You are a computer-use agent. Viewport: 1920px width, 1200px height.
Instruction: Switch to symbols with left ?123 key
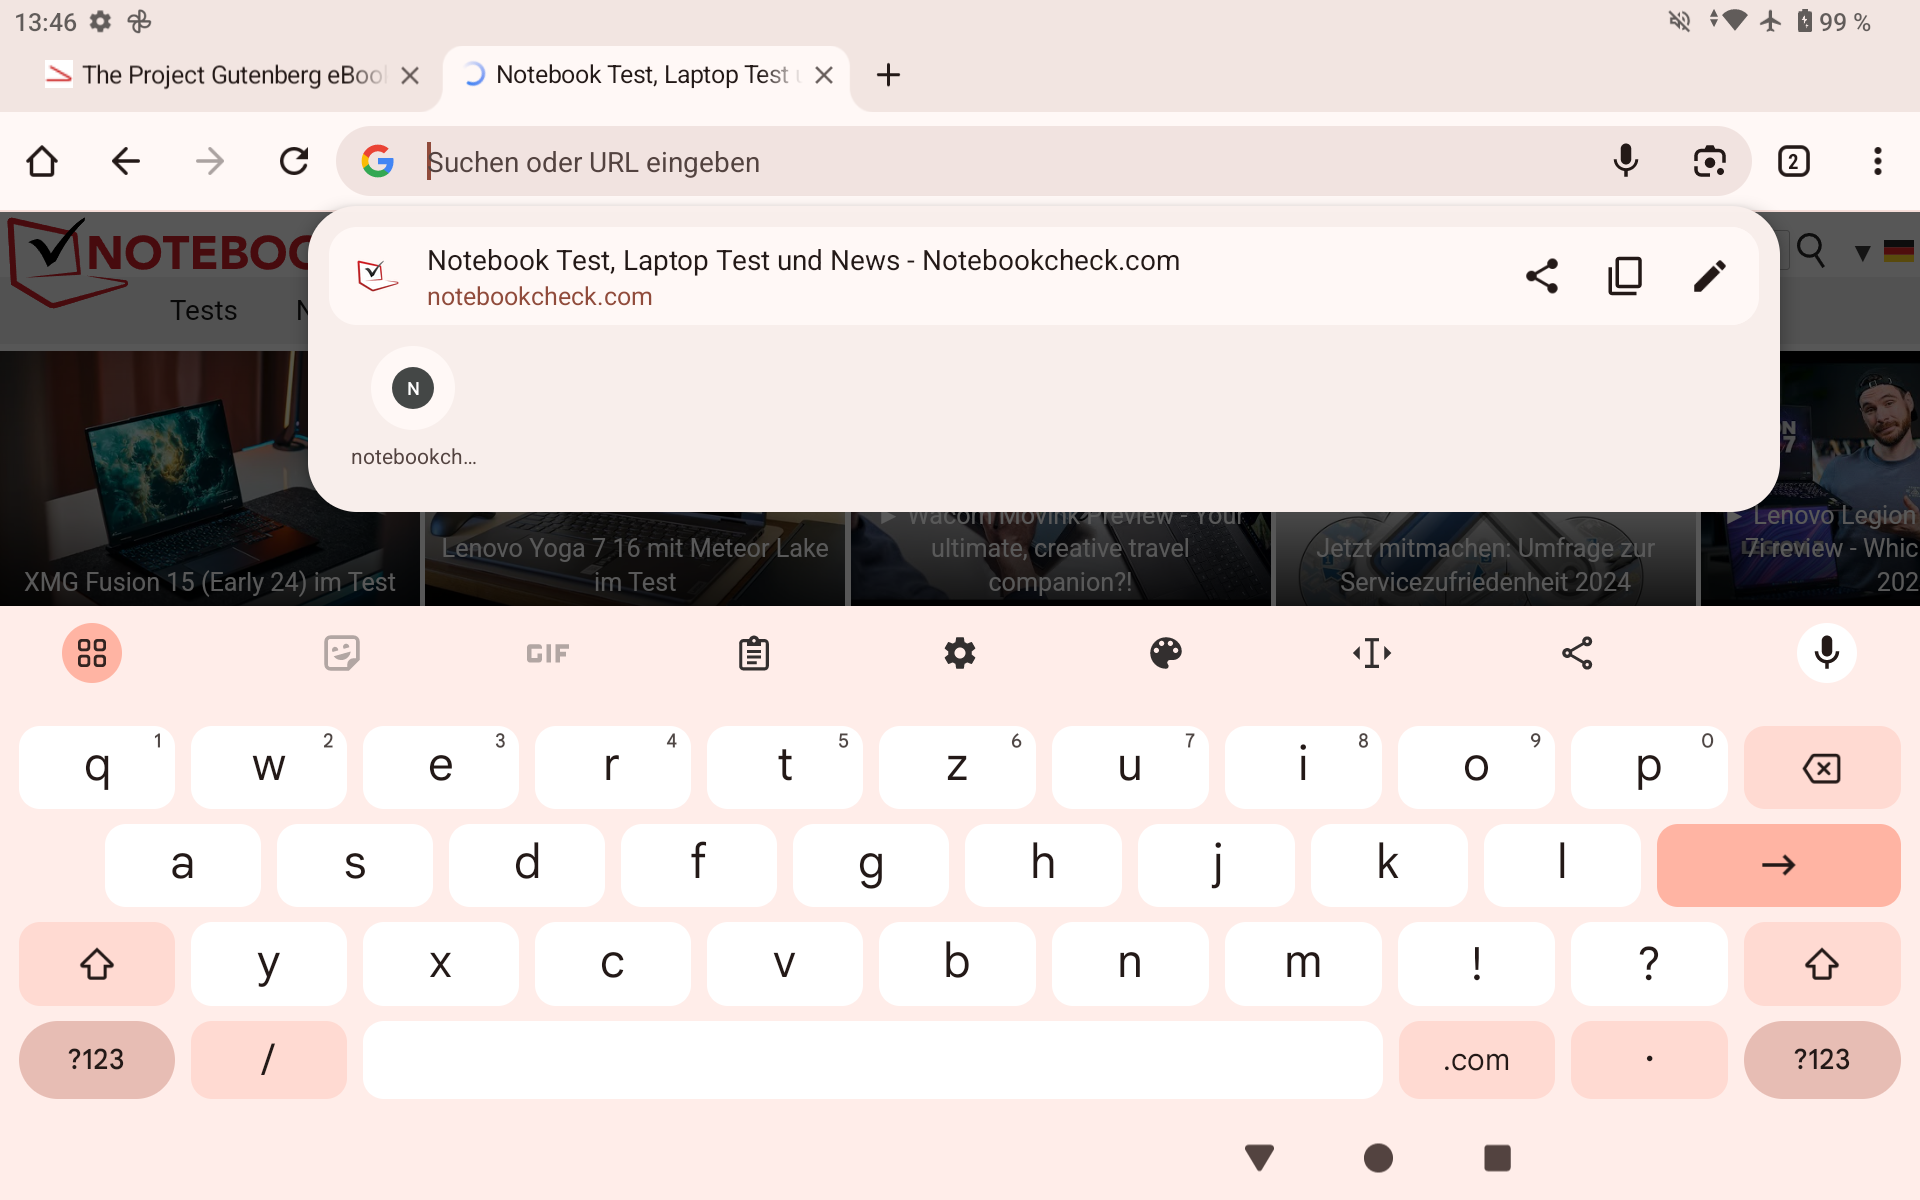(97, 1059)
